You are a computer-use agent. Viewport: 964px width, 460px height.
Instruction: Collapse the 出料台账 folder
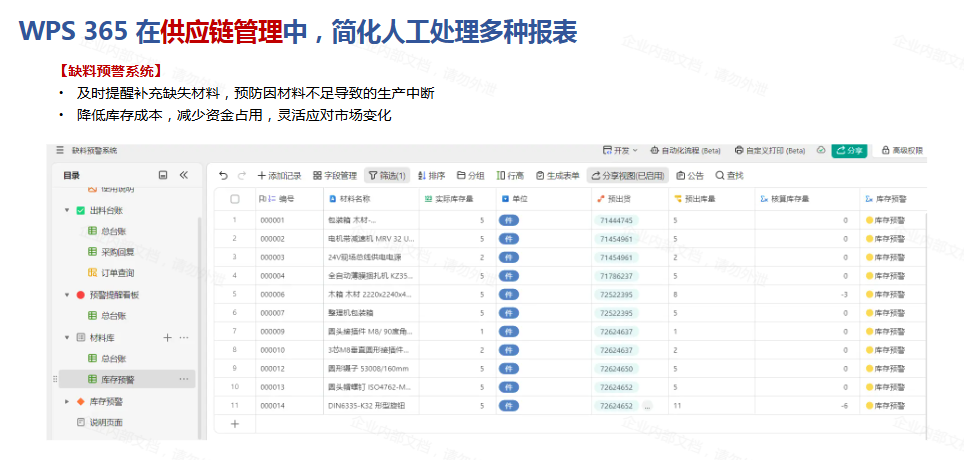66,210
